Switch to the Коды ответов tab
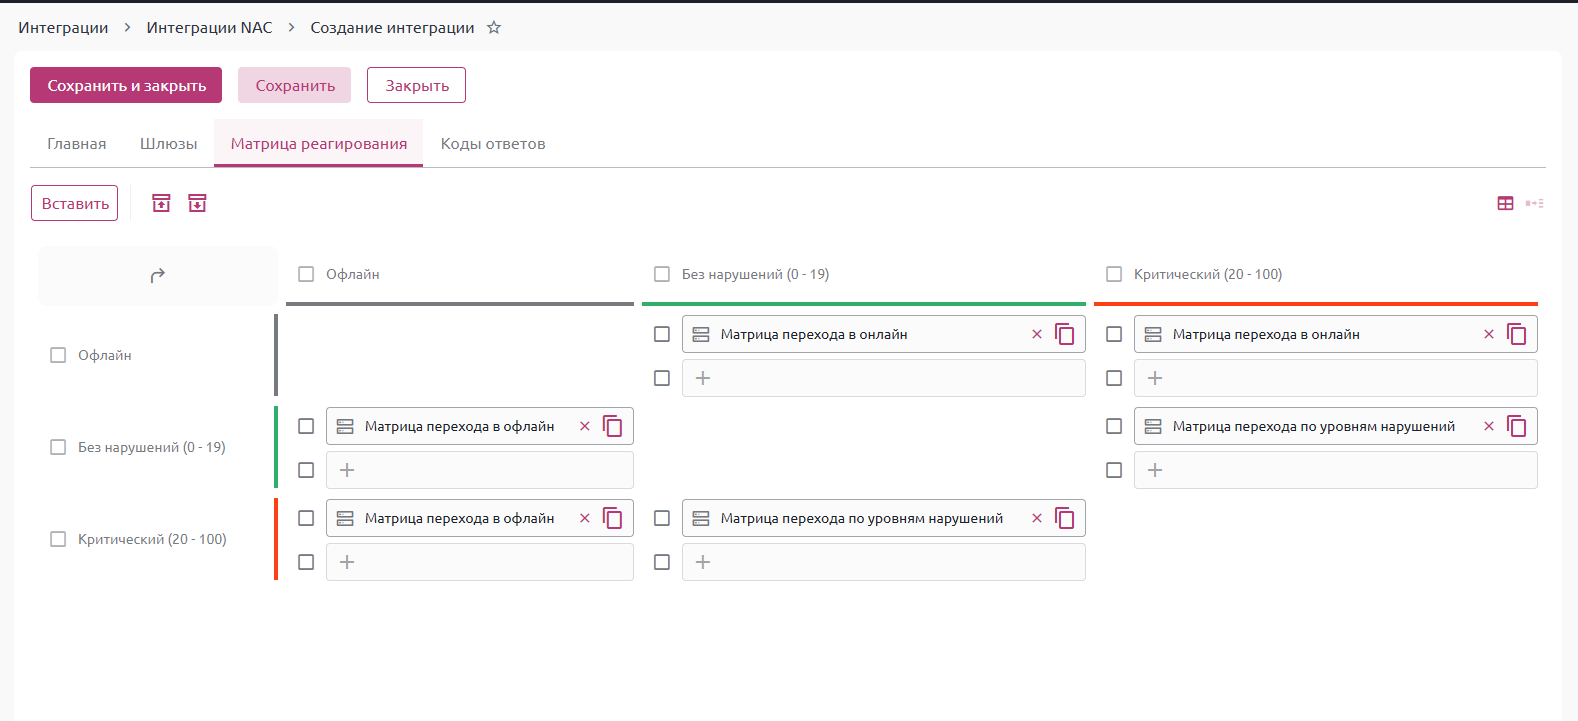Image resolution: width=1578 pixels, height=721 pixels. point(492,144)
